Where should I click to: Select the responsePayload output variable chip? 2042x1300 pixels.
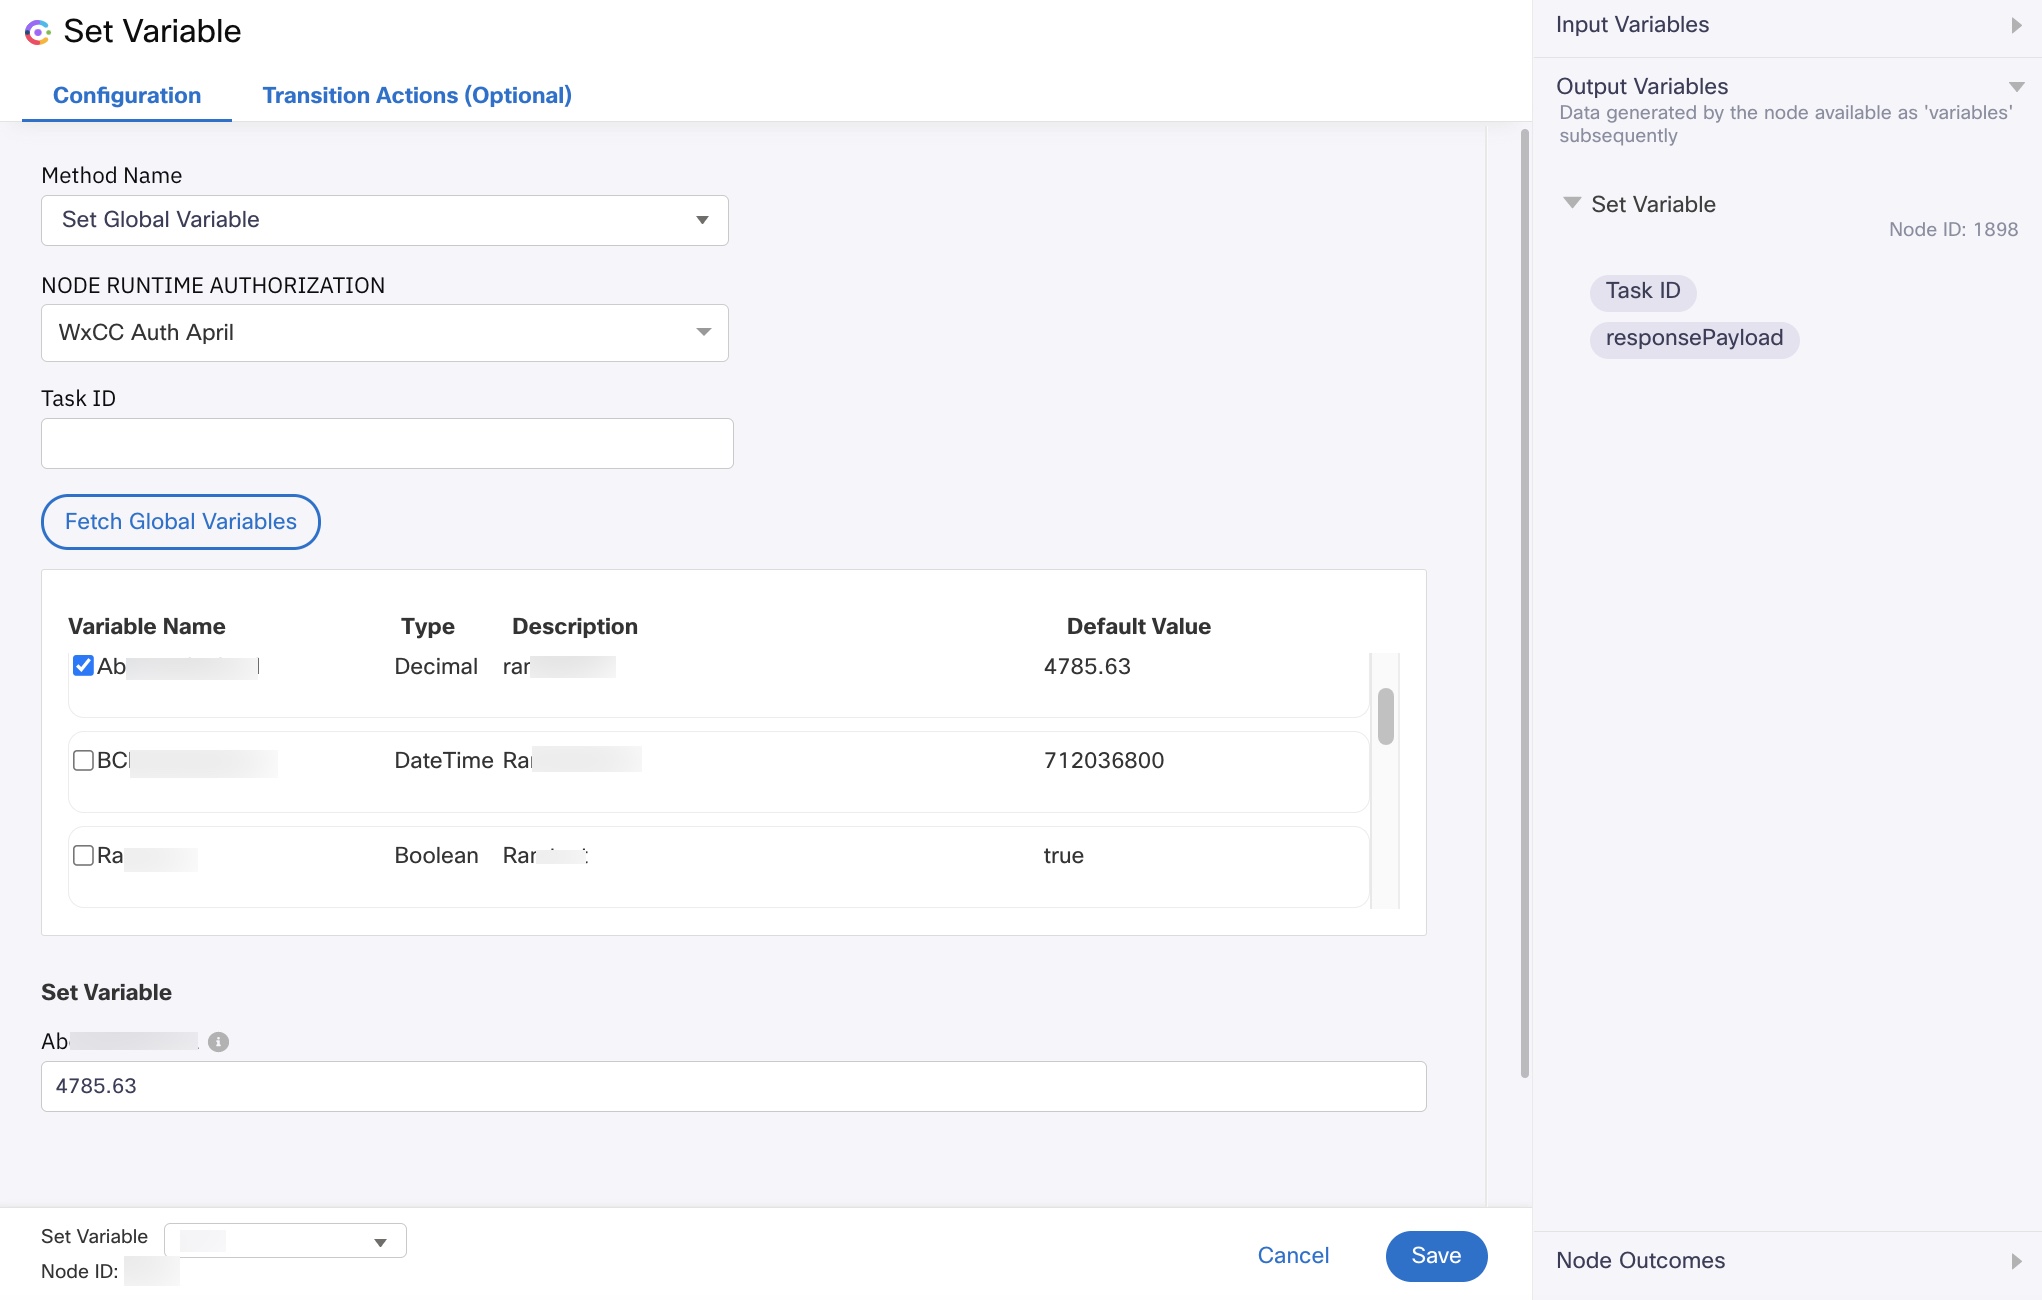(x=1694, y=339)
